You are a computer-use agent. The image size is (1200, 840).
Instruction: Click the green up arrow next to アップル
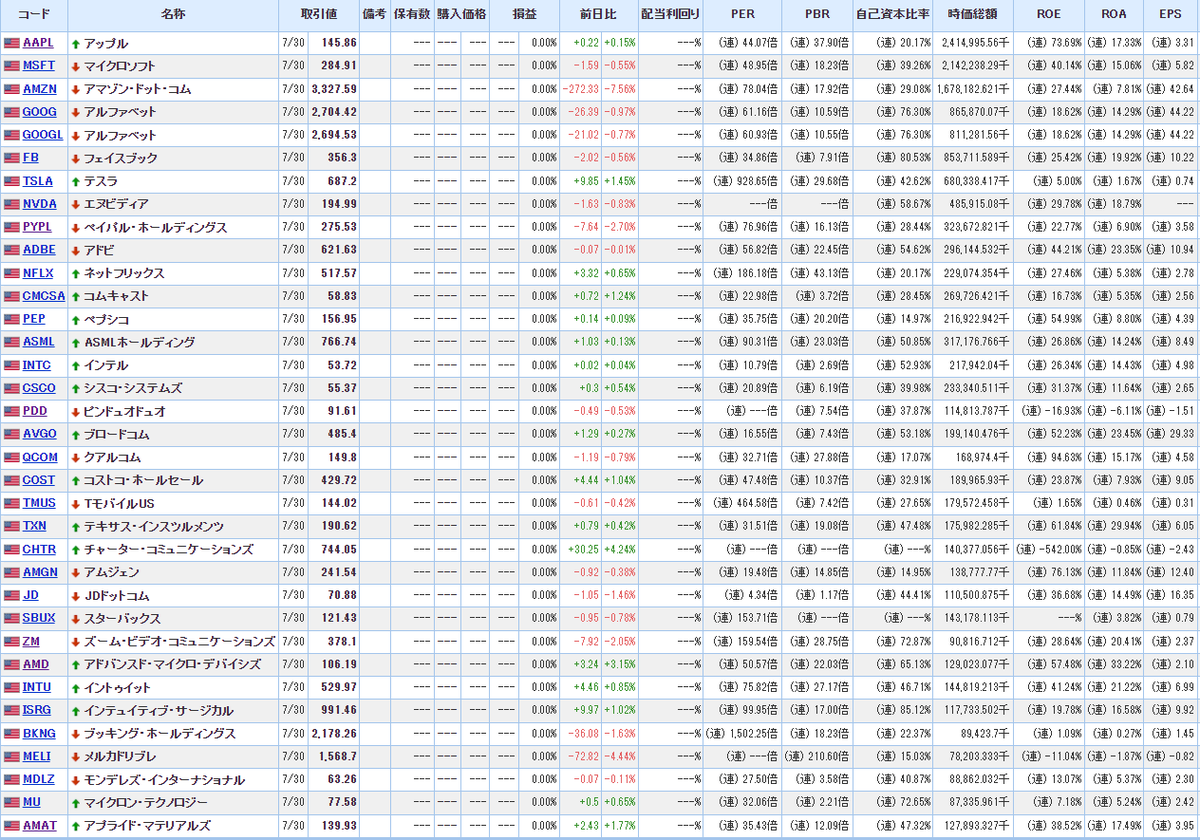[x=76, y=44]
